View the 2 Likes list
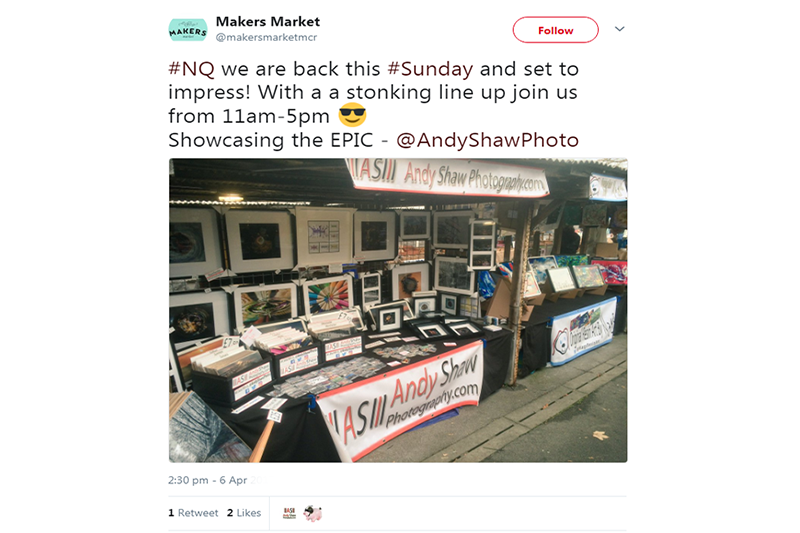Screen dimensions: 800x533 pos(244,513)
